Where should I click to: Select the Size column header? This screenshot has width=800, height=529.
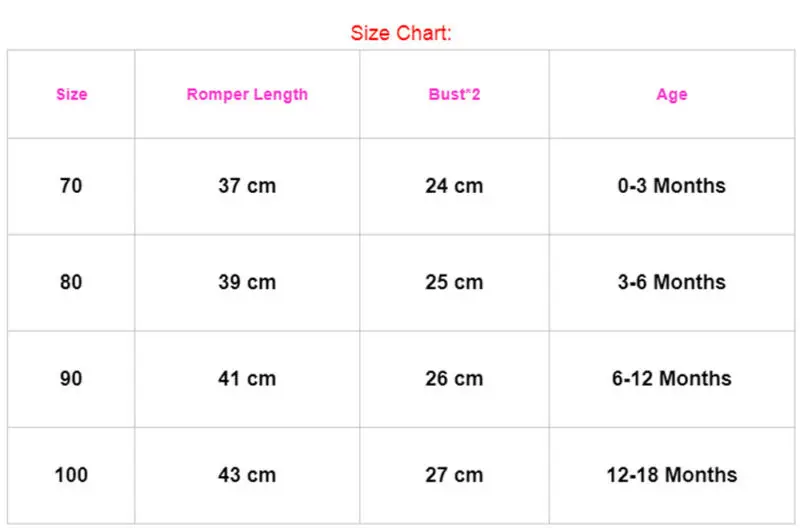click(71, 94)
